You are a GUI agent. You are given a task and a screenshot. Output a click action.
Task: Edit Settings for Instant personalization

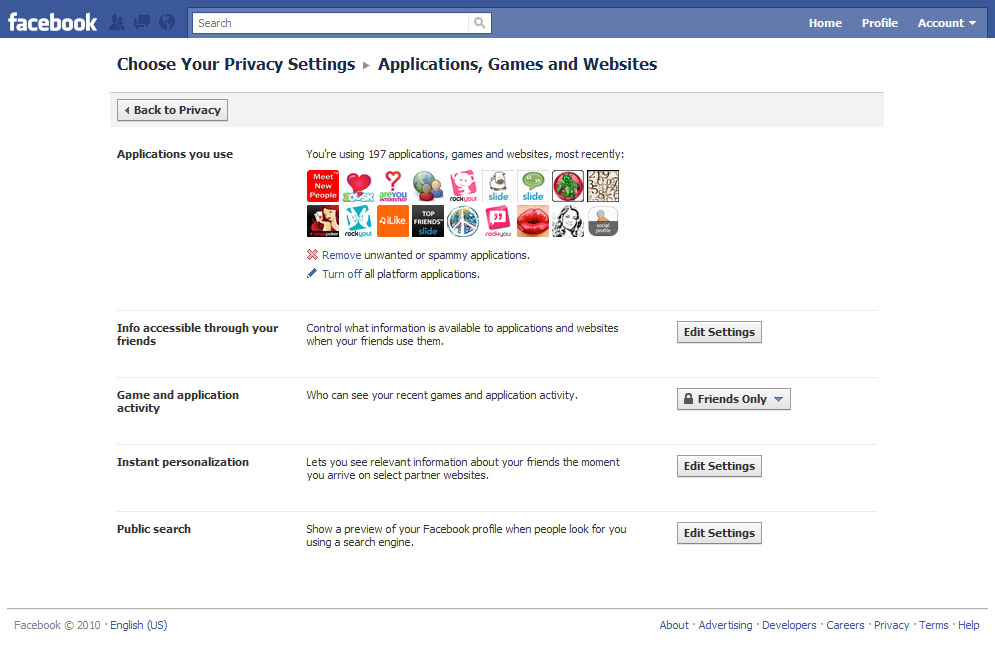(719, 466)
